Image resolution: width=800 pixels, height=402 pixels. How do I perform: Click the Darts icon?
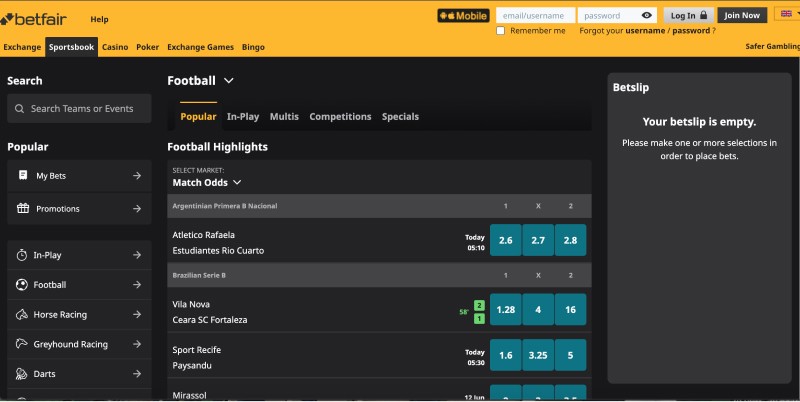point(21,374)
